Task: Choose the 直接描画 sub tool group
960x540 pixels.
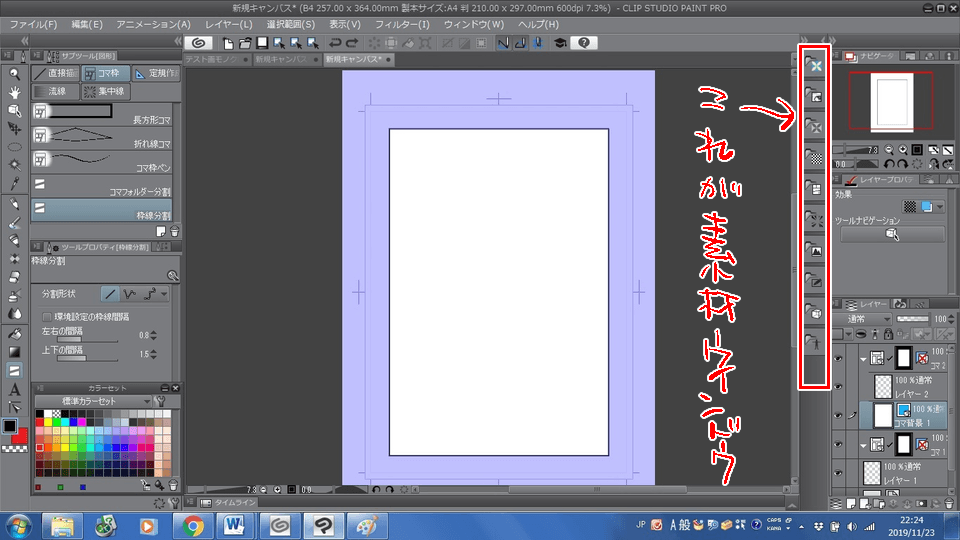Action: 56,73
